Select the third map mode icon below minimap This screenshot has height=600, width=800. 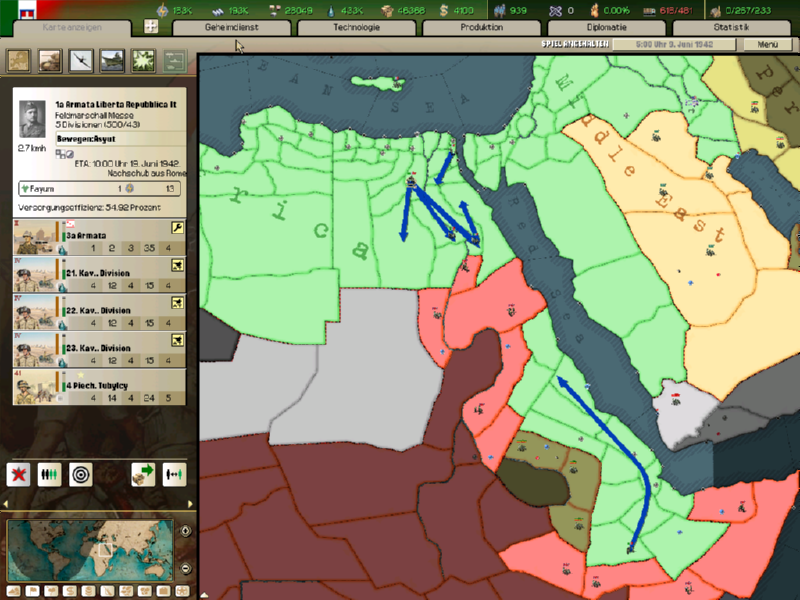pos(51,591)
